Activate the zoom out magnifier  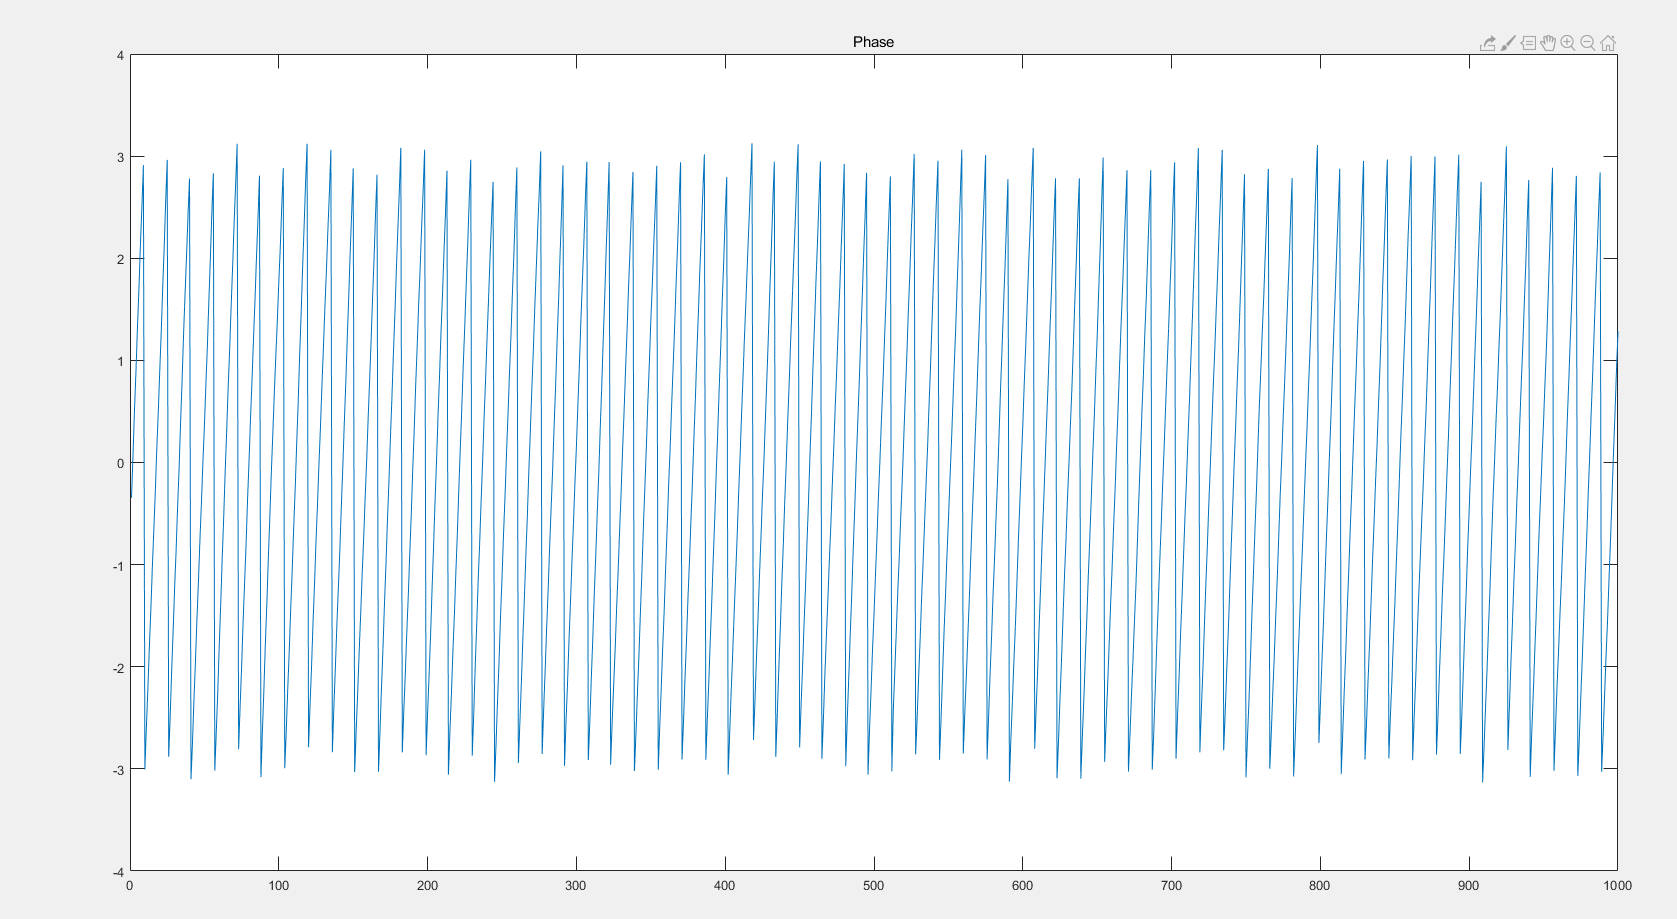coord(1588,43)
